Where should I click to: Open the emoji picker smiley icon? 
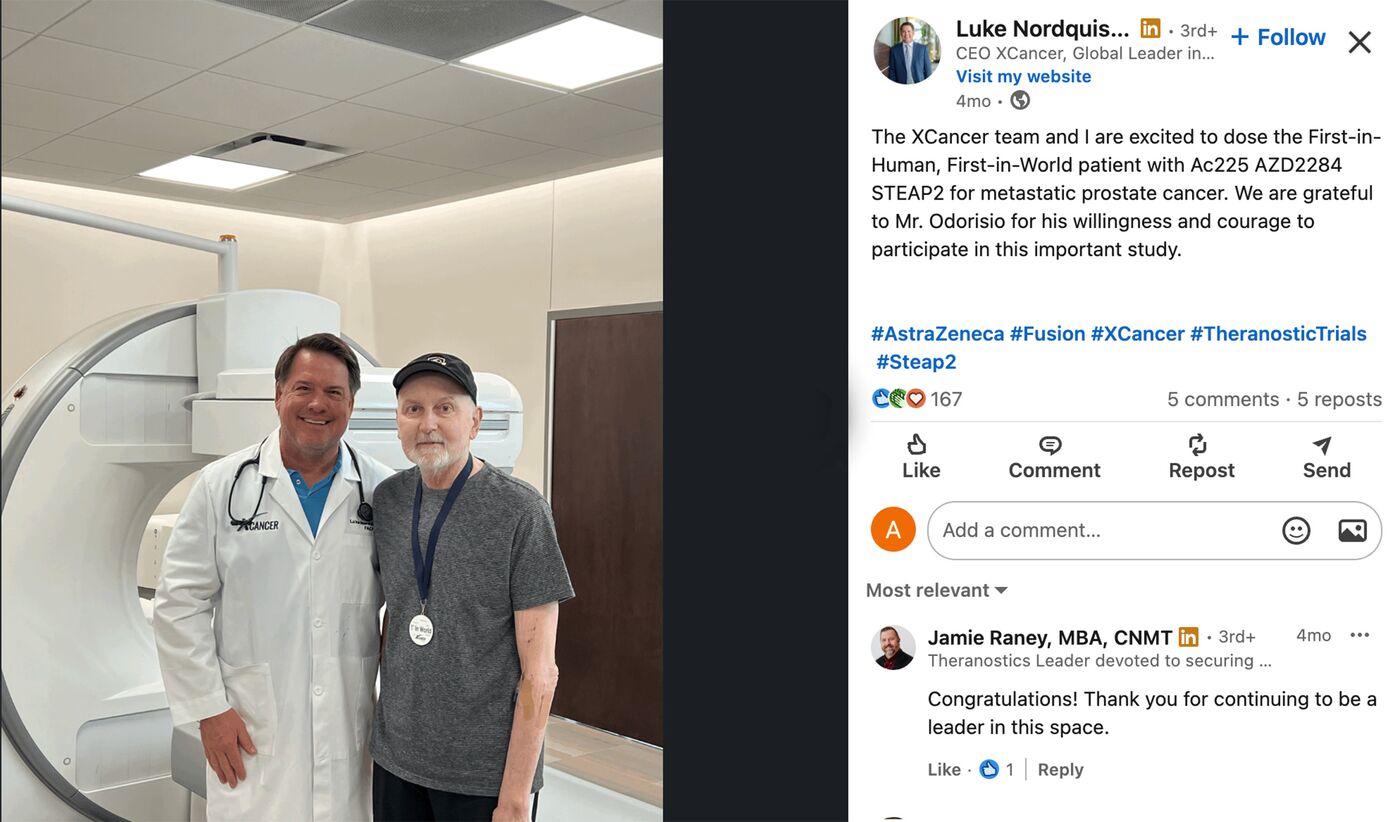pos(1296,530)
